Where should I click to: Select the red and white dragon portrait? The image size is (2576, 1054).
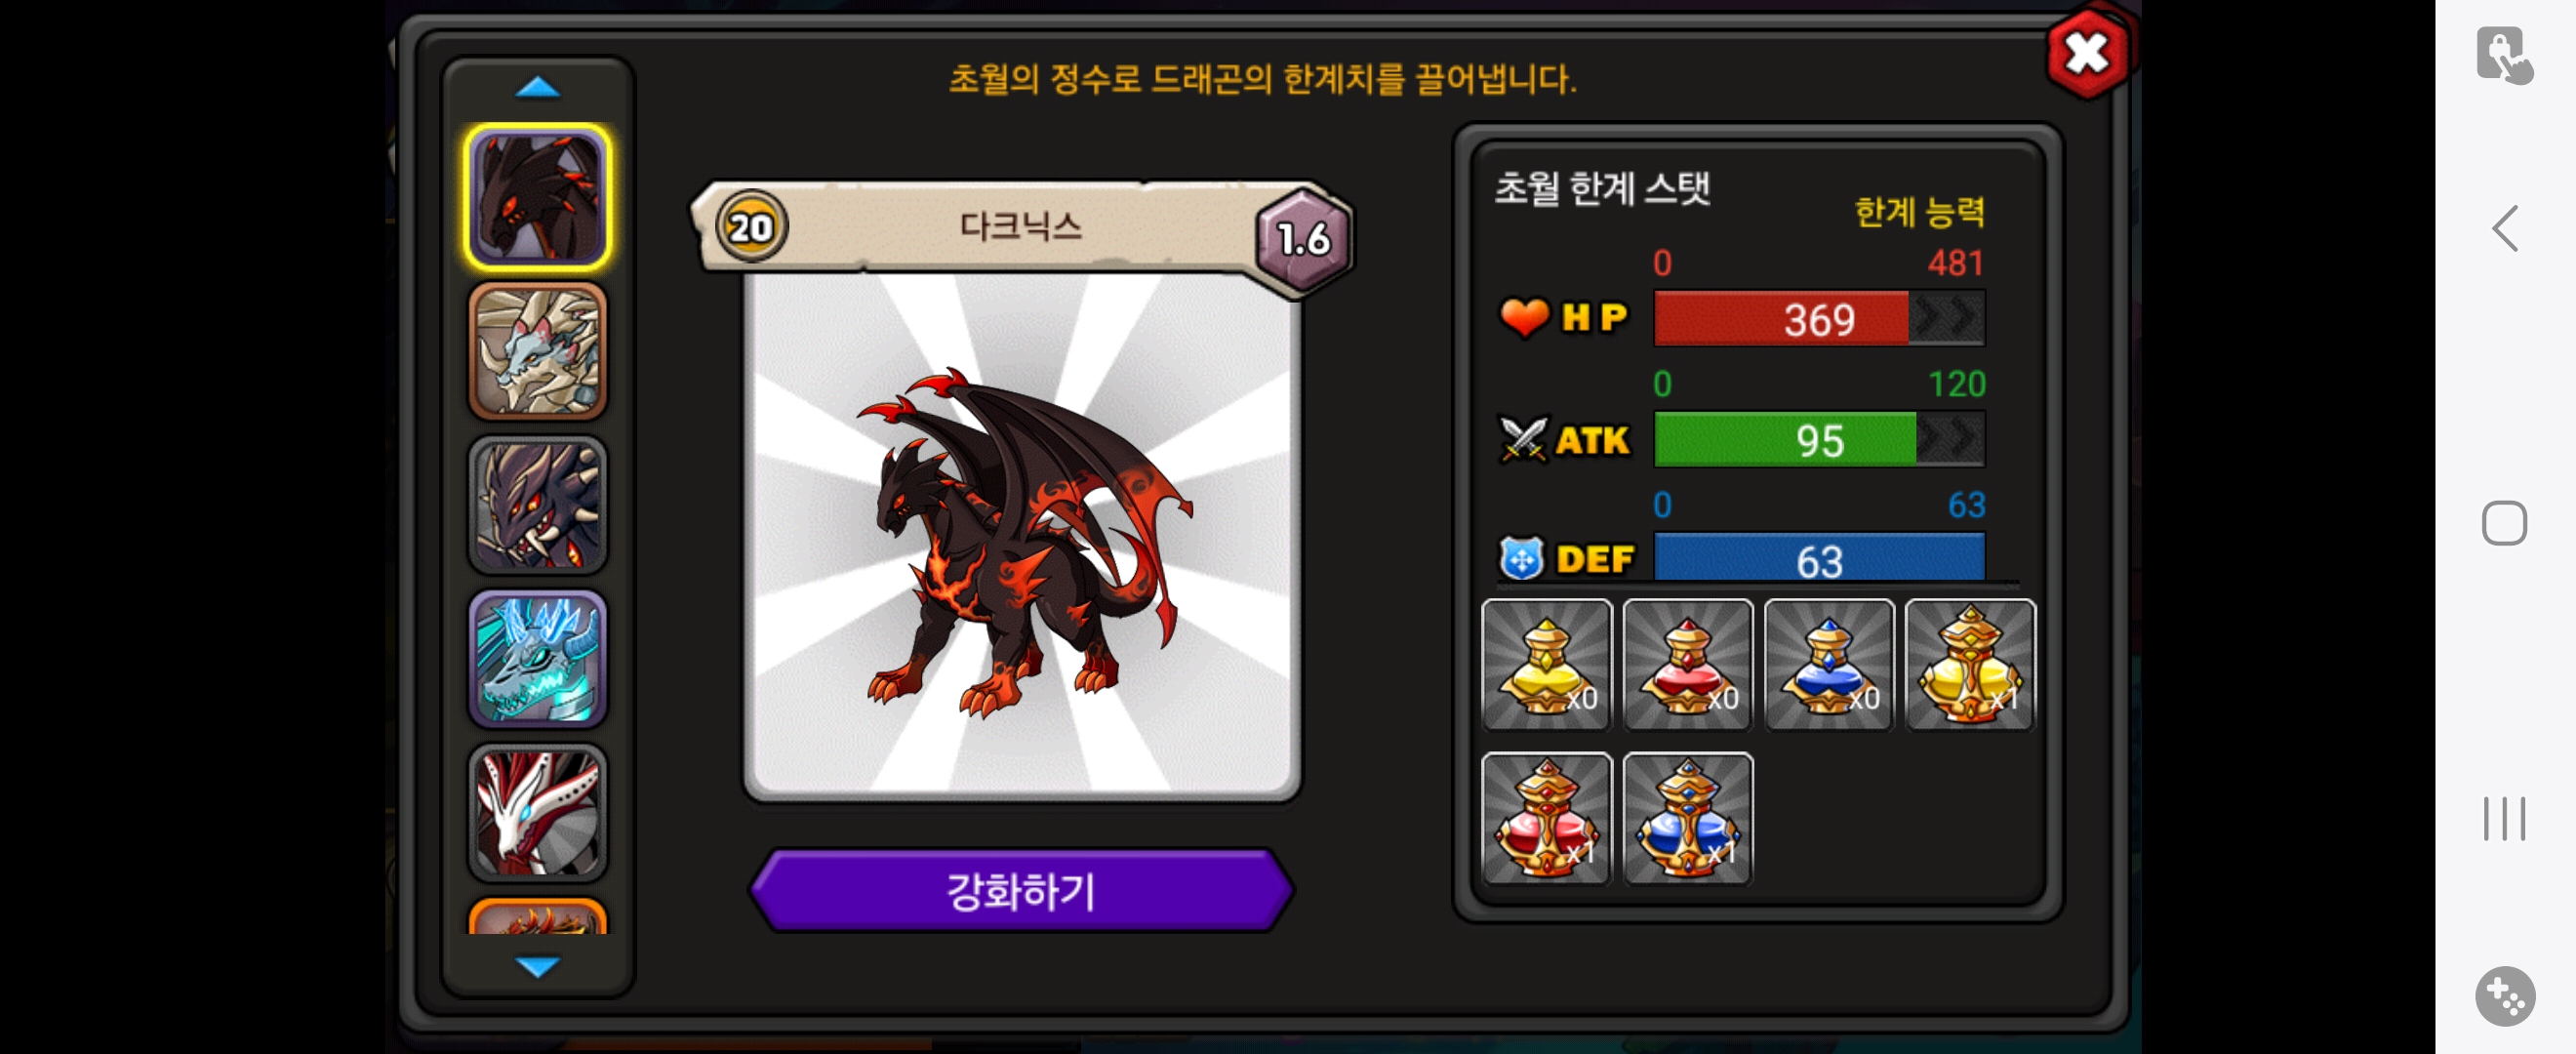pos(537,812)
